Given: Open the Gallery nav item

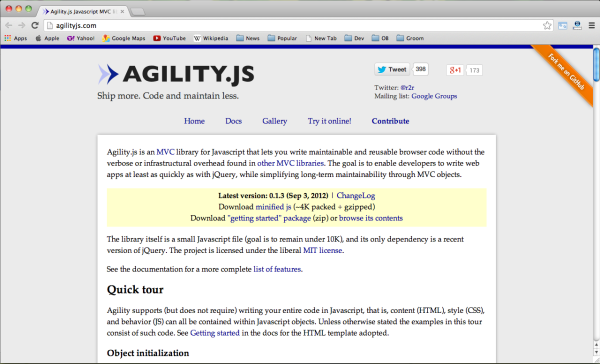Looking at the screenshot, I should tap(275, 121).
